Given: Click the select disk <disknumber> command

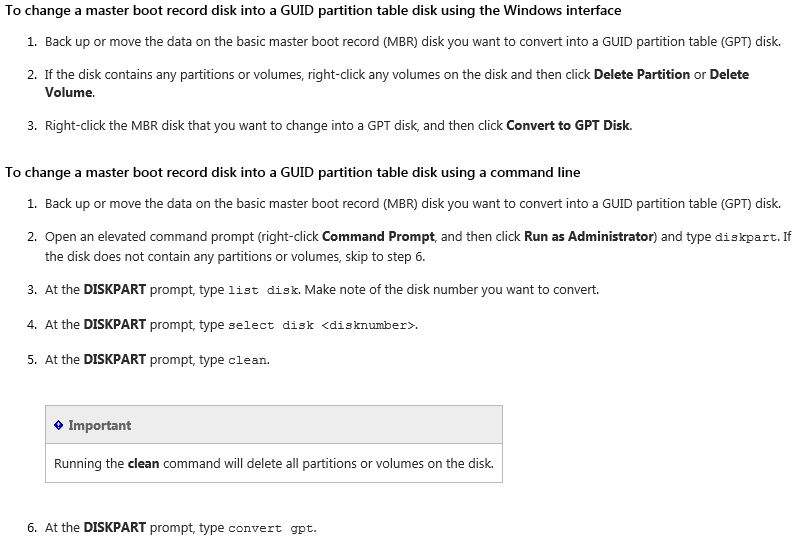Looking at the screenshot, I should pos(322,325).
